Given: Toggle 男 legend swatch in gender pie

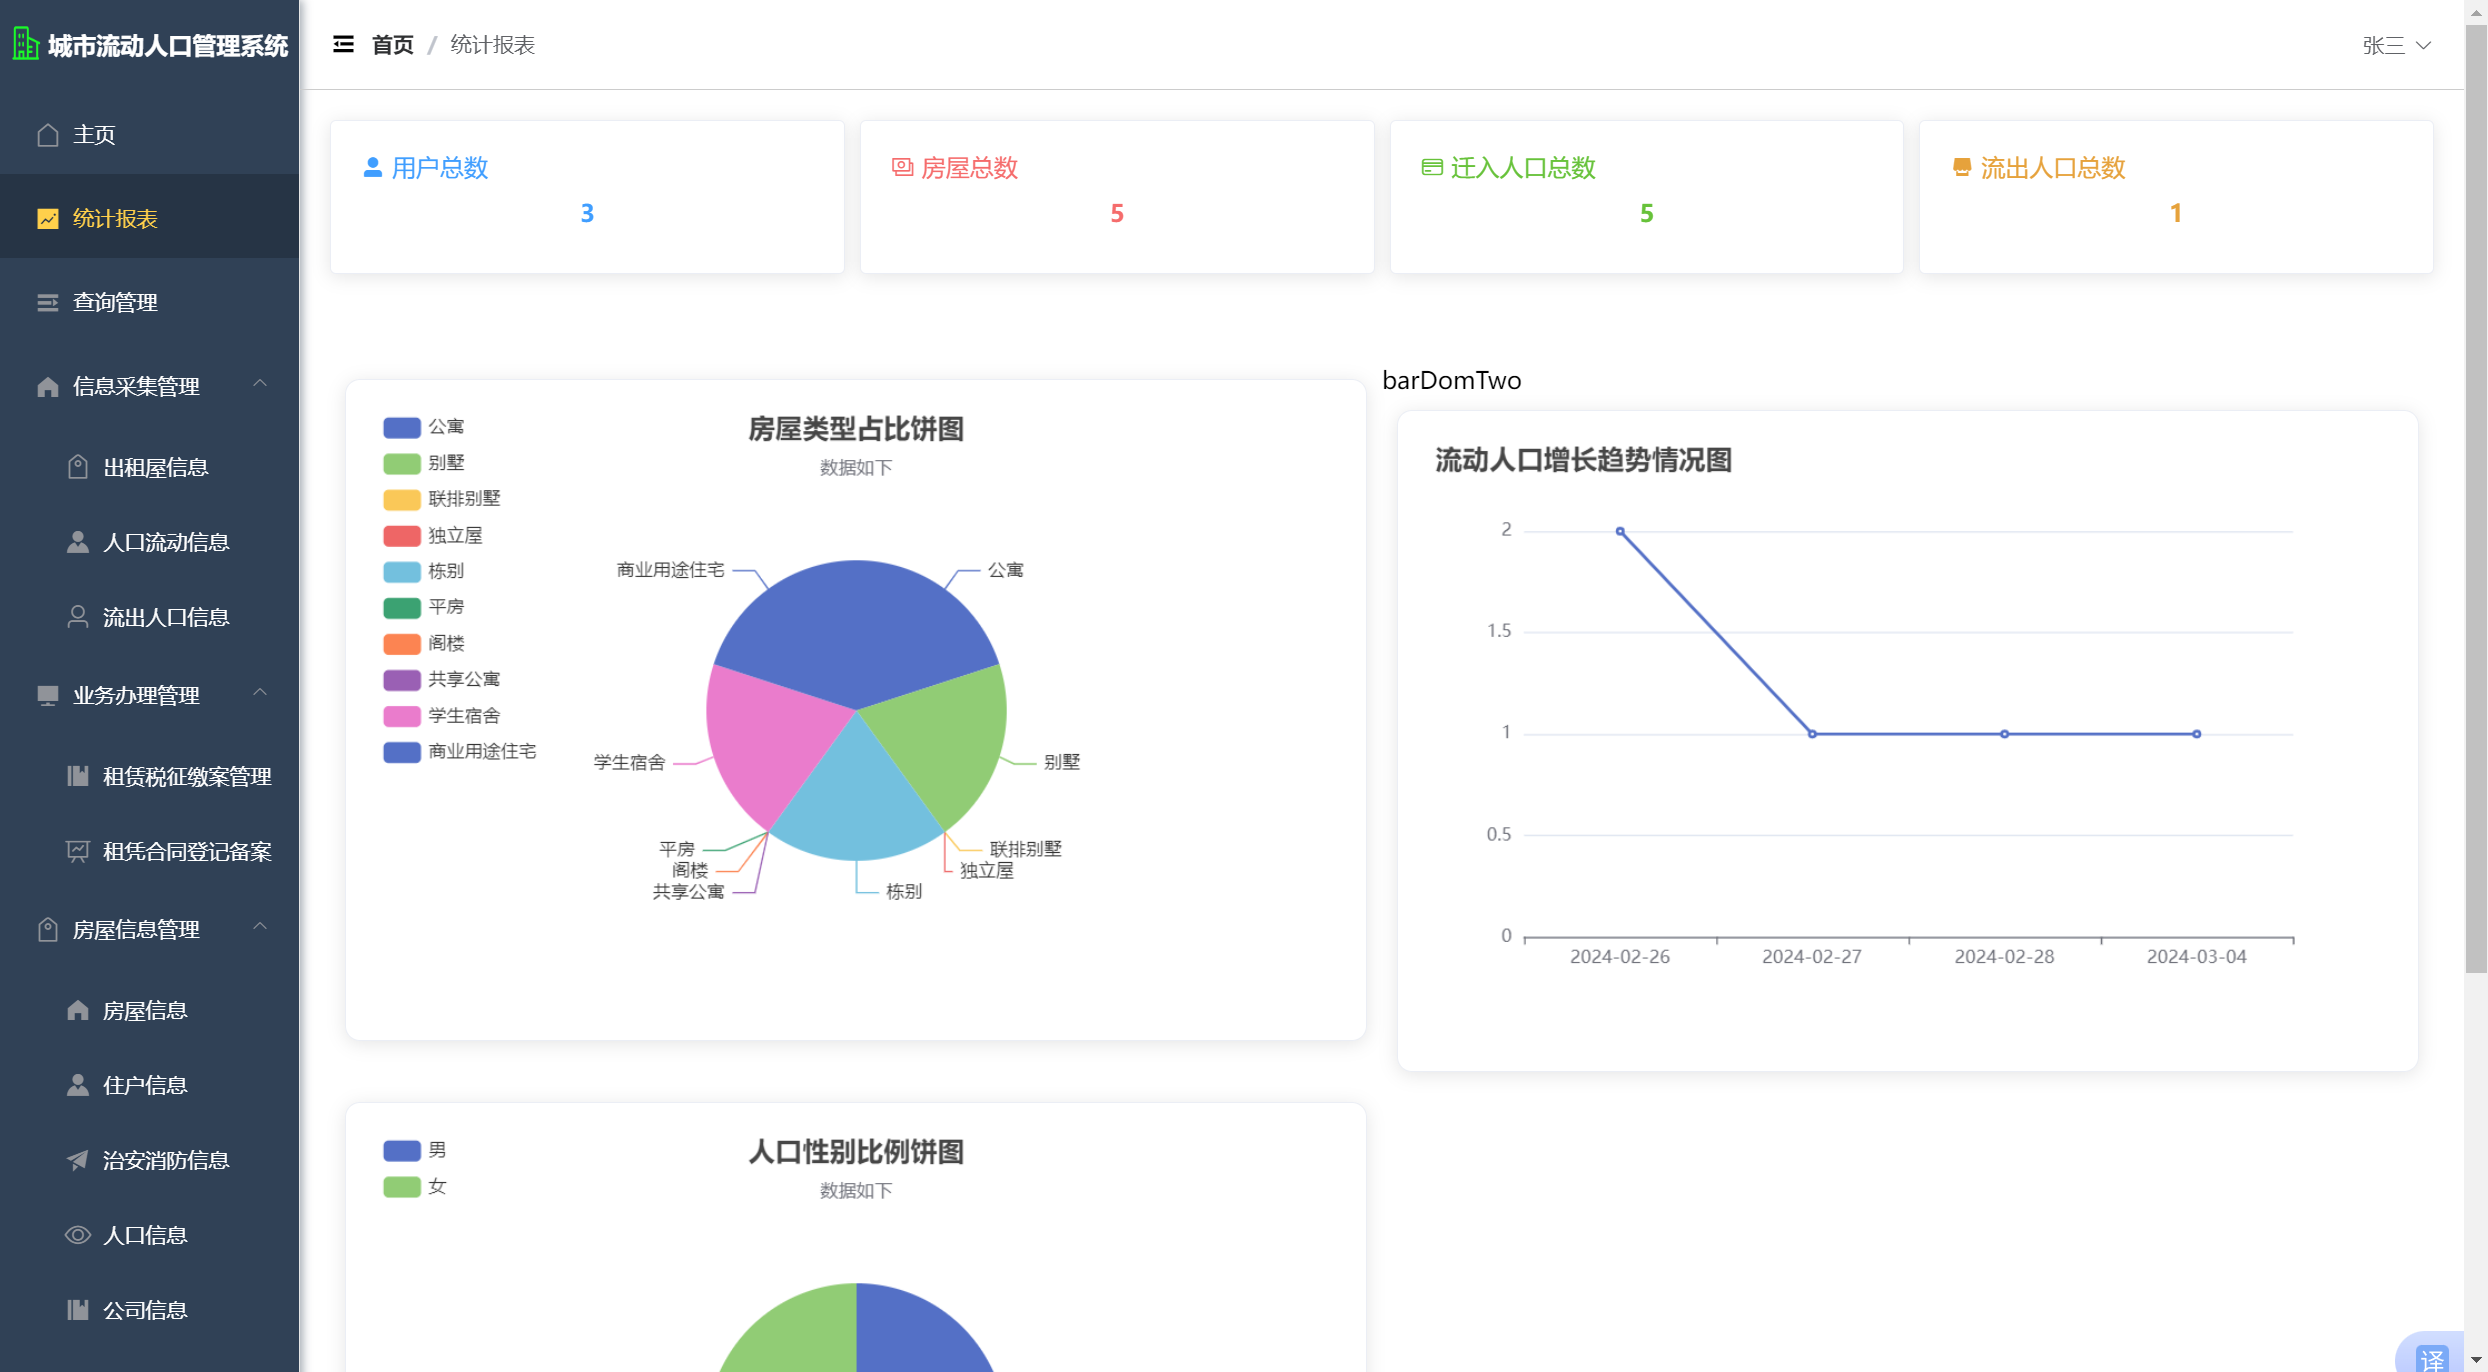Looking at the screenshot, I should click(401, 1151).
